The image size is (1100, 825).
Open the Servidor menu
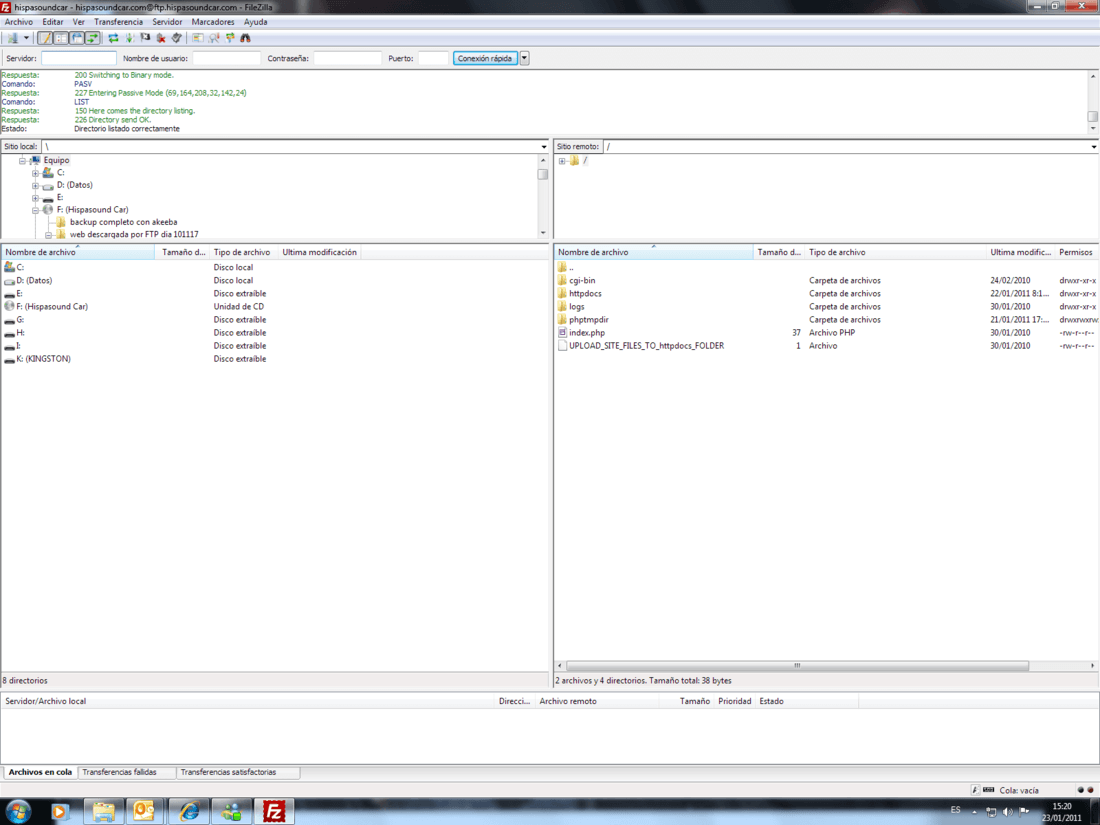tap(167, 22)
